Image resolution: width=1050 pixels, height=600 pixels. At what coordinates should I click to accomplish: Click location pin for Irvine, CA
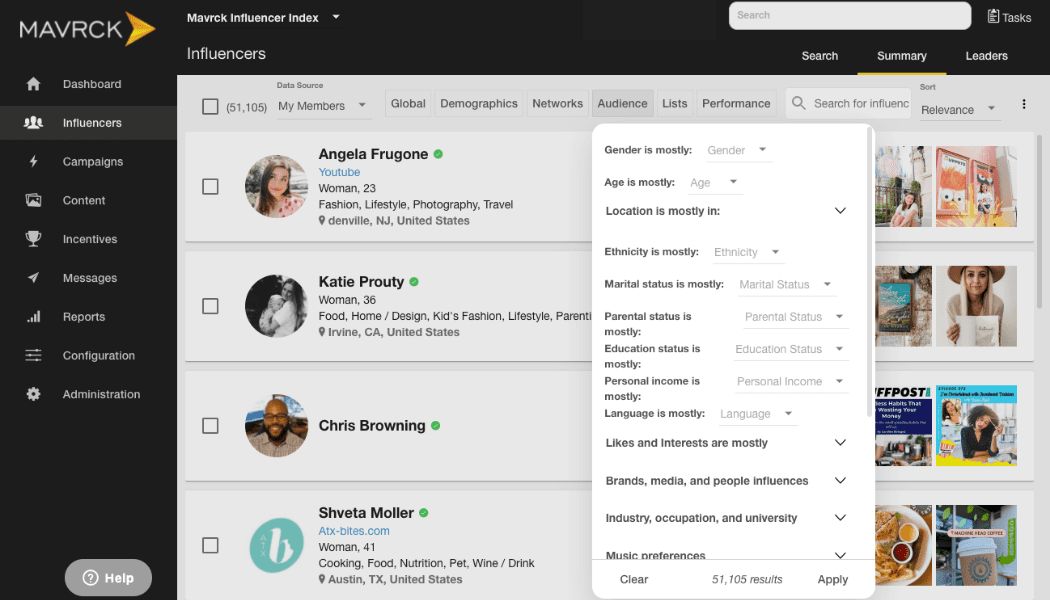(322, 331)
